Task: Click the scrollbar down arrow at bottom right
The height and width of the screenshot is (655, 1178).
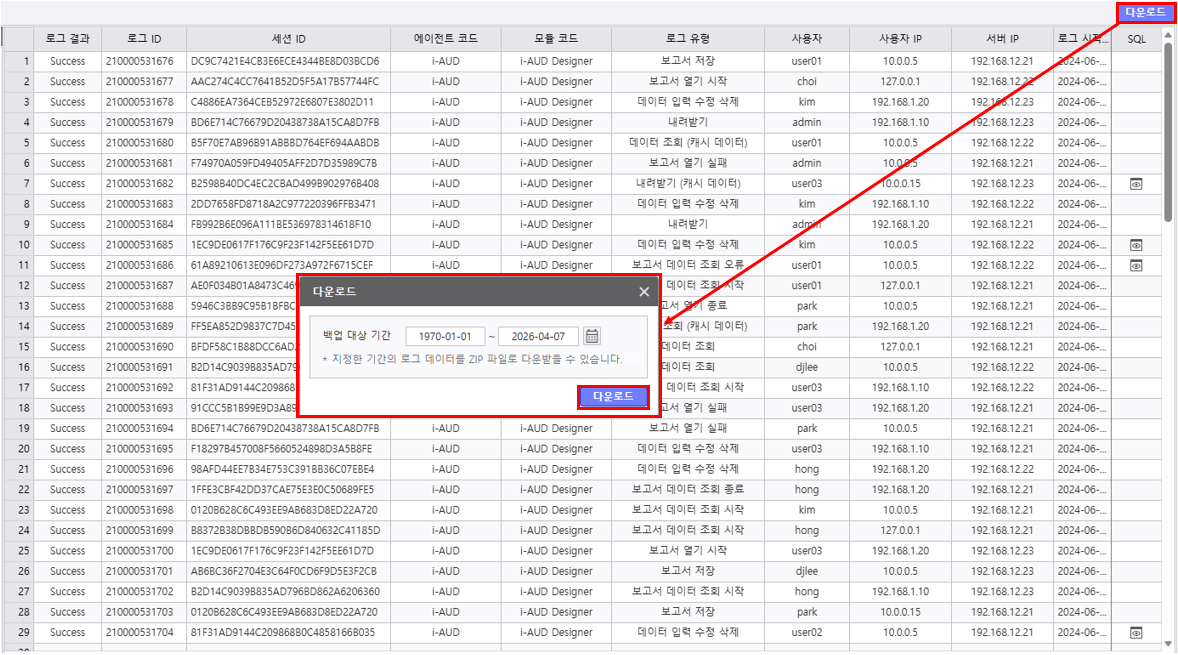Action: click(x=1168, y=644)
